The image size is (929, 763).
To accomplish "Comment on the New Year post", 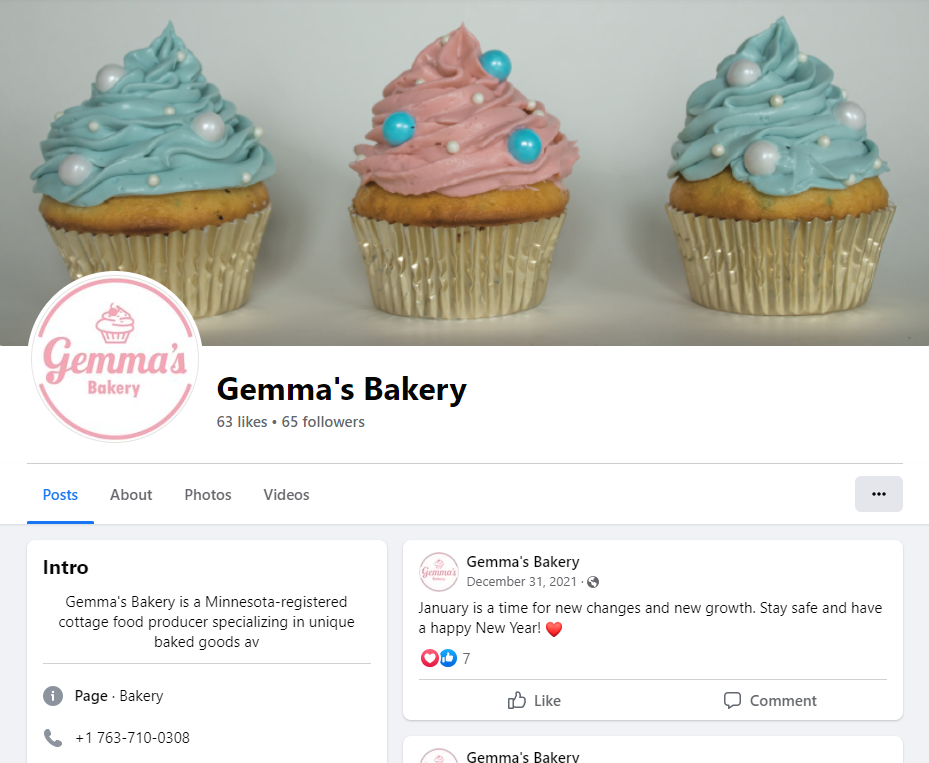I will tap(770, 701).
